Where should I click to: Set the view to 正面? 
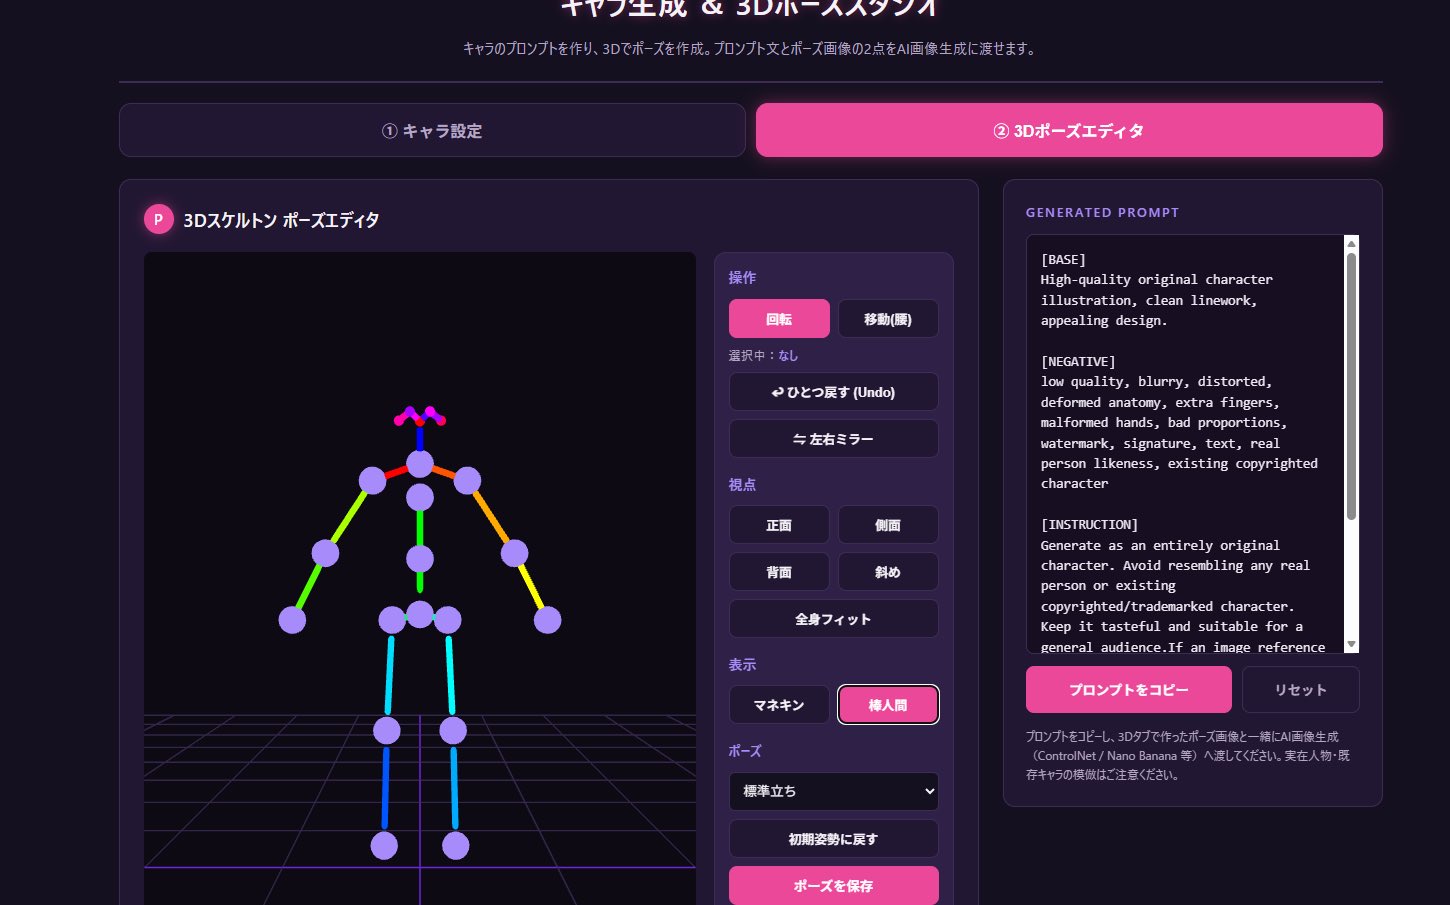pyautogui.click(x=779, y=525)
